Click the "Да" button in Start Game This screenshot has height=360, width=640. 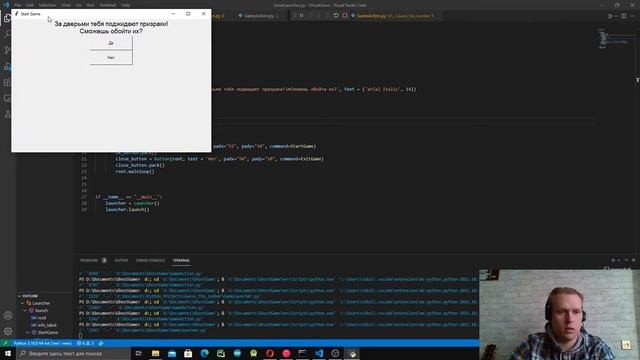click(111, 43)
